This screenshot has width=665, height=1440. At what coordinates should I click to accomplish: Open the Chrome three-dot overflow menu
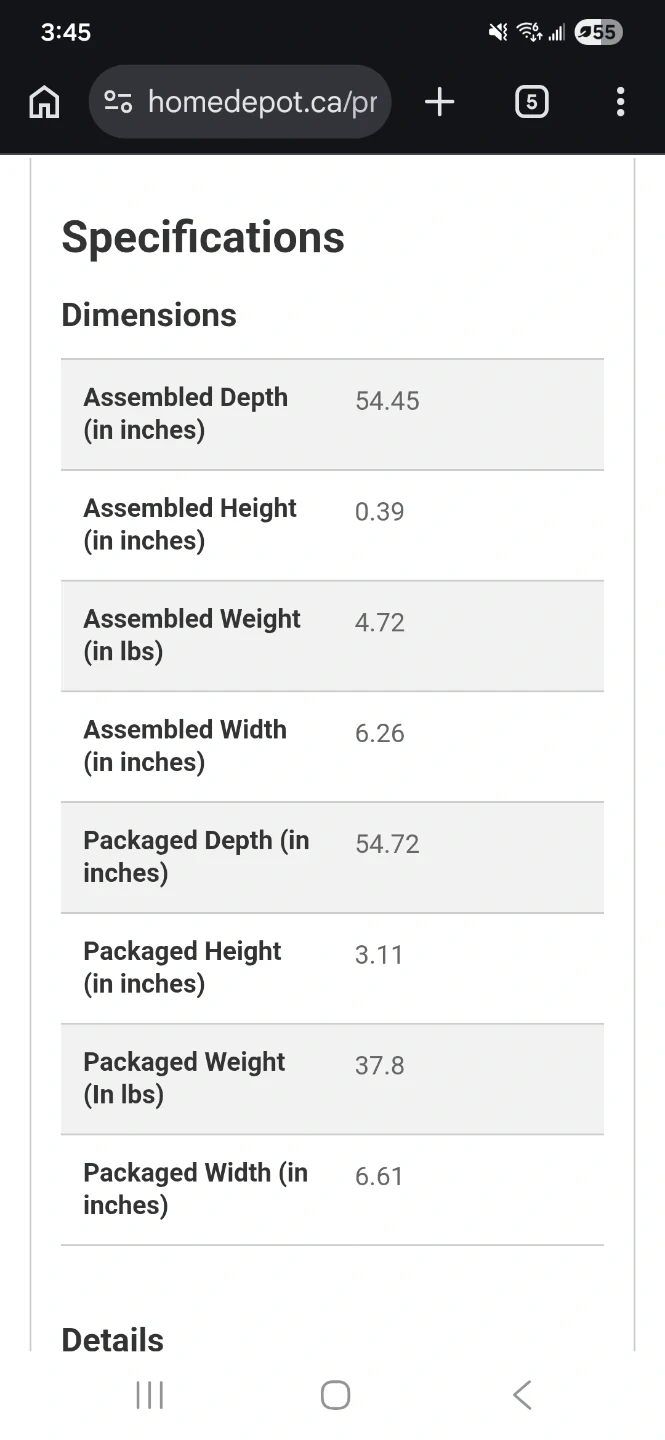point(620,102)
